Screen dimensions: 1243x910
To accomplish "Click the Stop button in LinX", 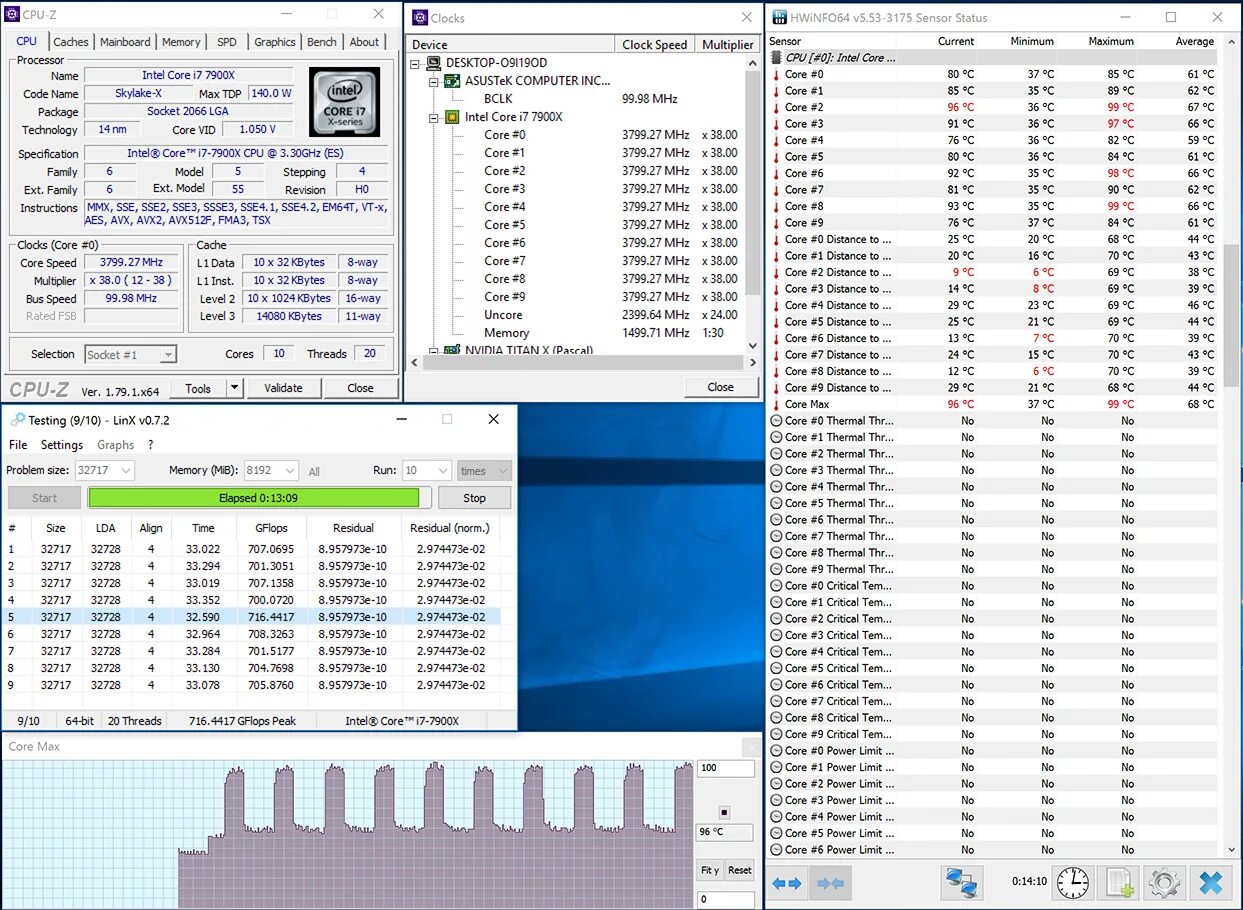I will 474,498.
